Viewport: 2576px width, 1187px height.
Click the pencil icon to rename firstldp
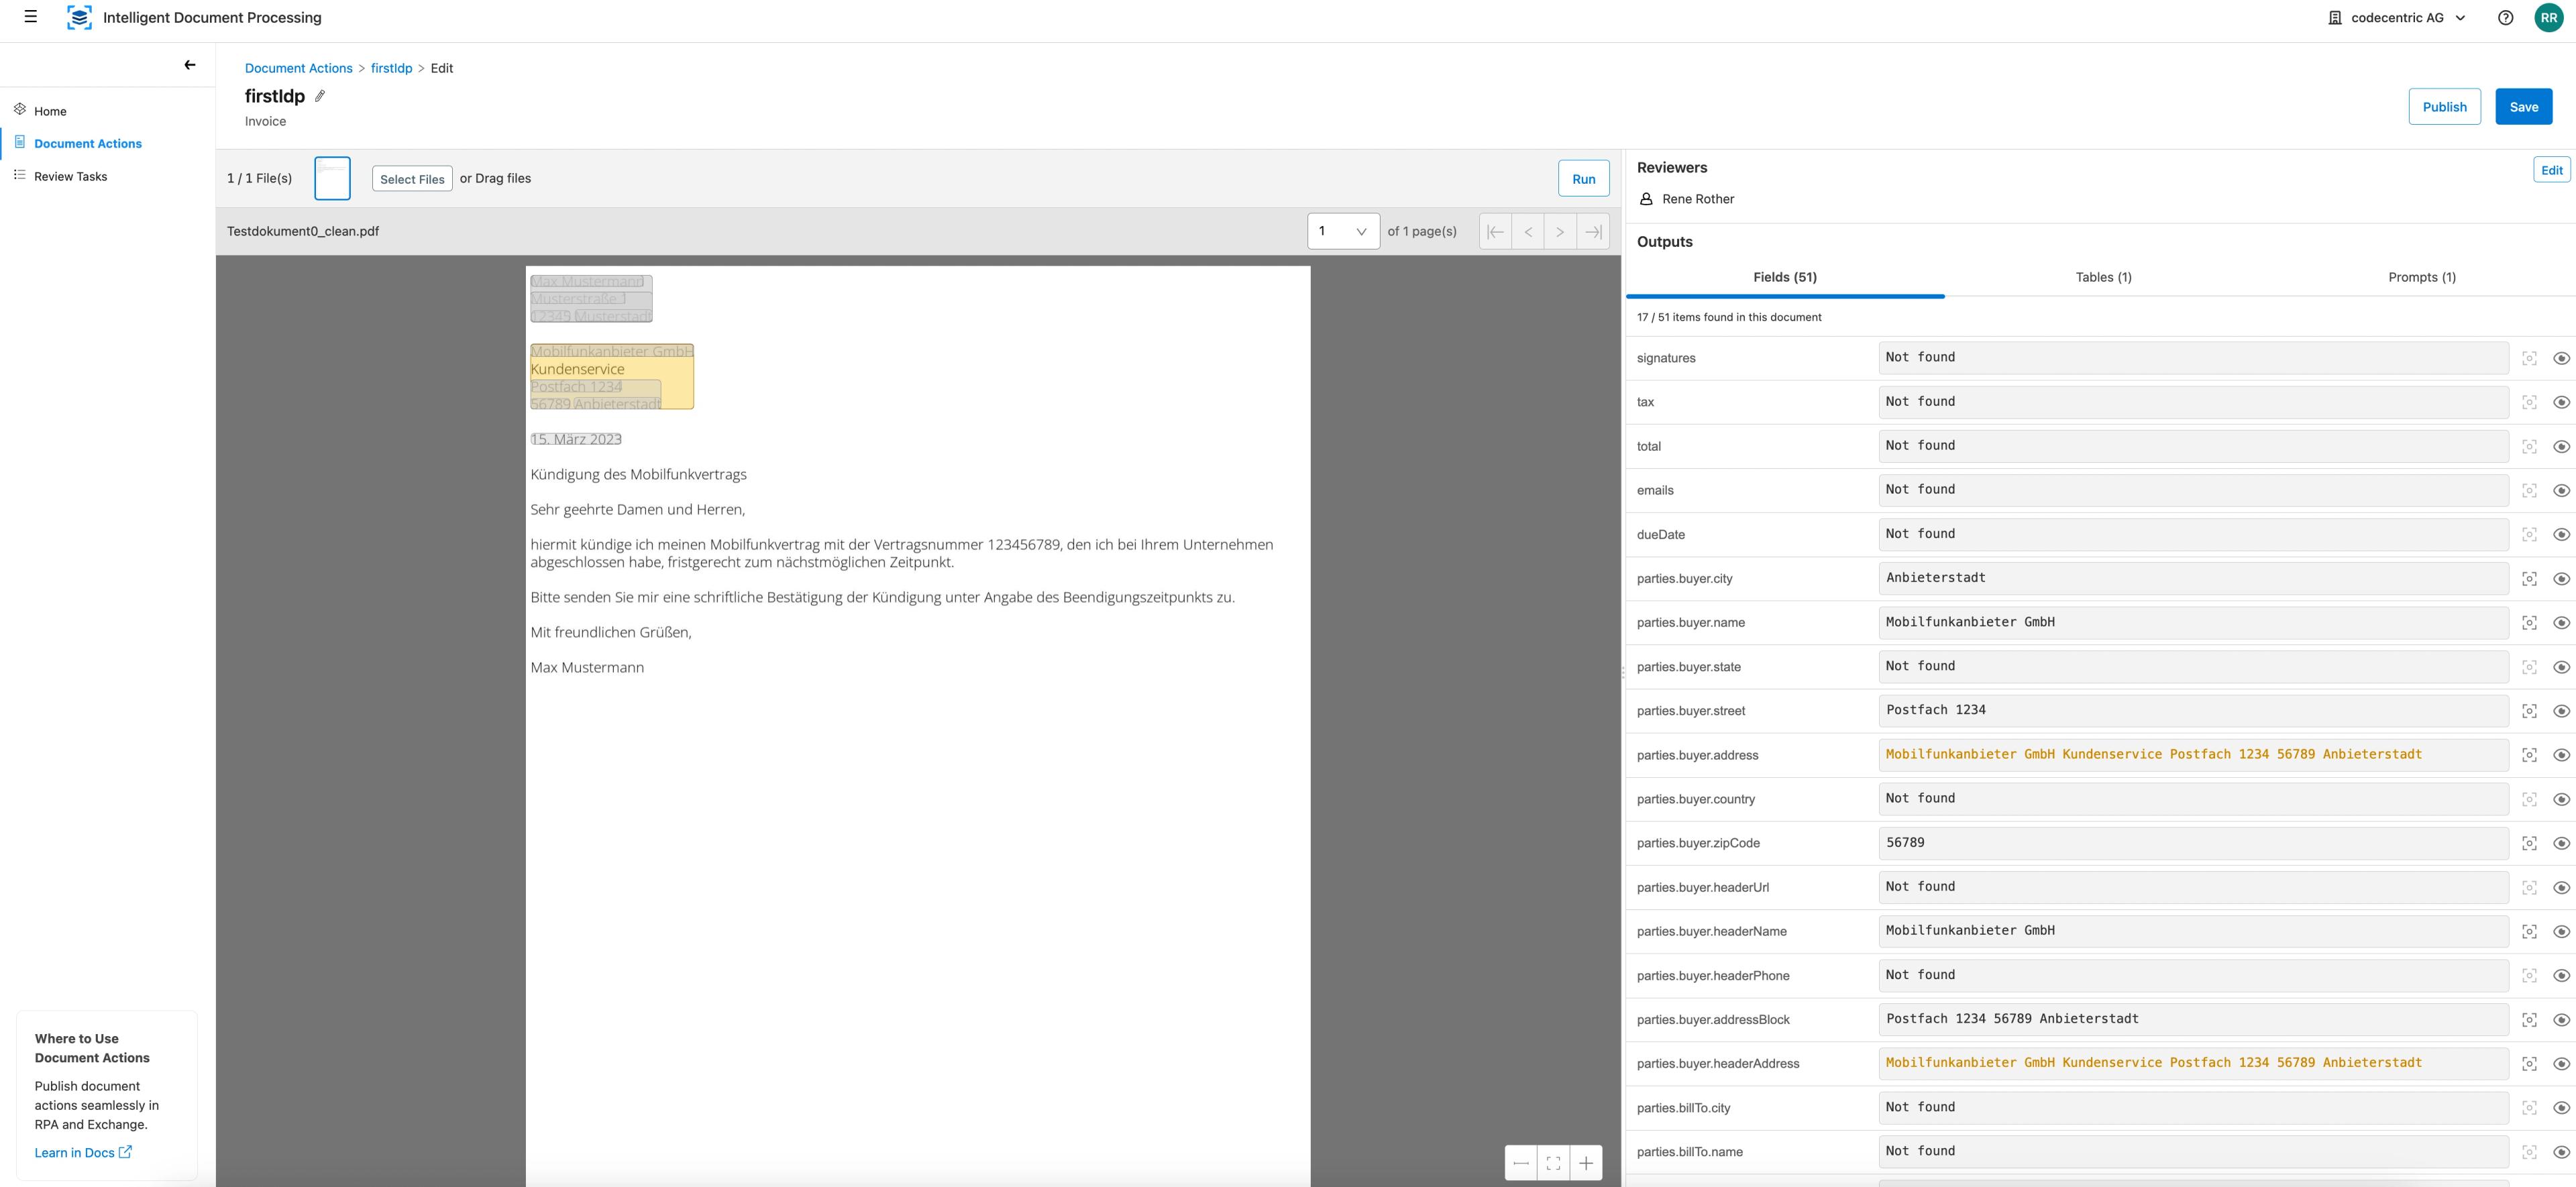pos(320,96)
